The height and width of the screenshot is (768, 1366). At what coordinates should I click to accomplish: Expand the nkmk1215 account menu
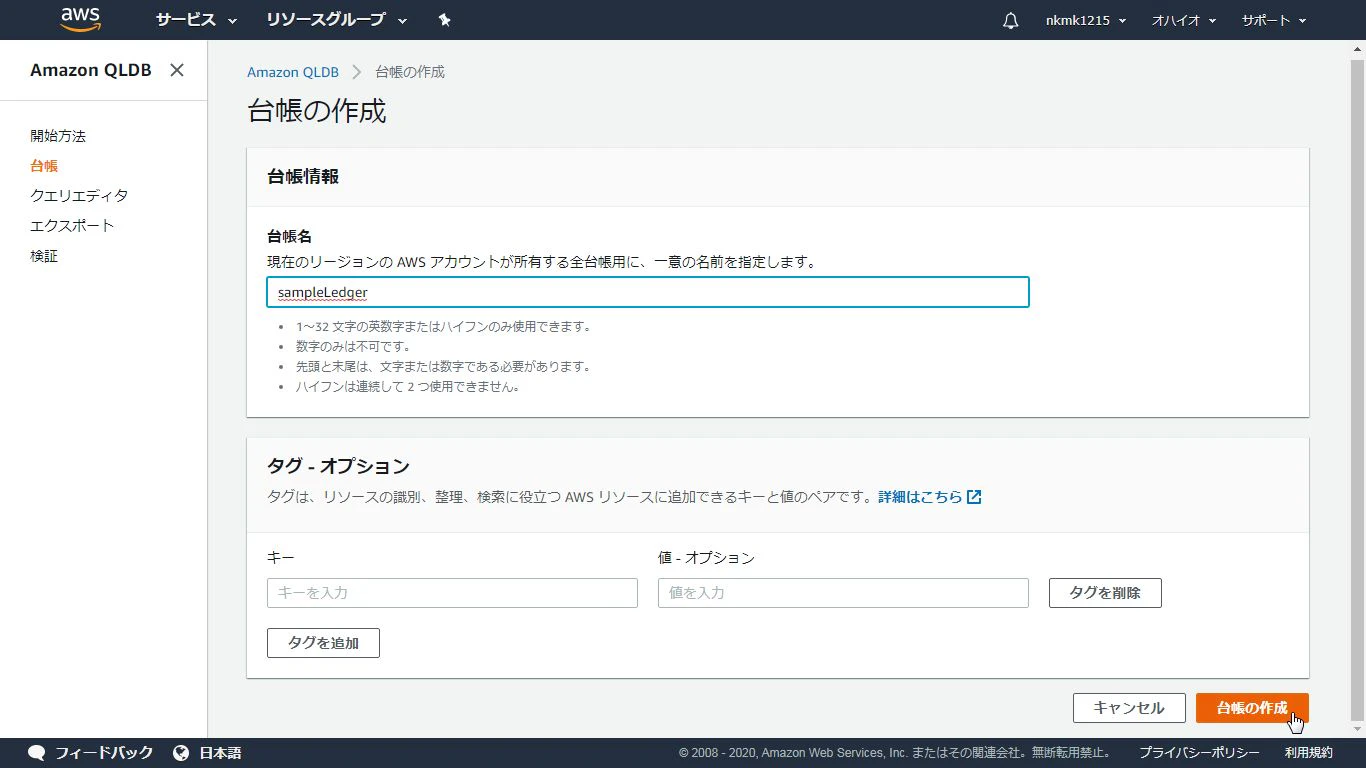pyautogui.click(x=1086, y=20)
